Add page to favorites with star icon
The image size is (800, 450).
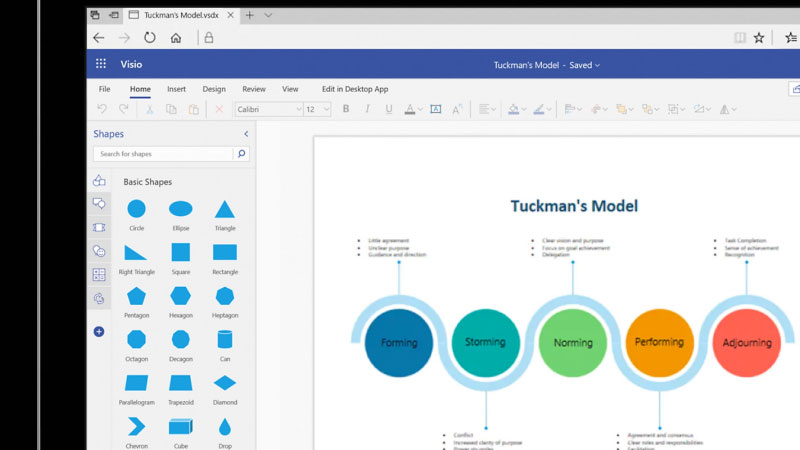(759, 37)
